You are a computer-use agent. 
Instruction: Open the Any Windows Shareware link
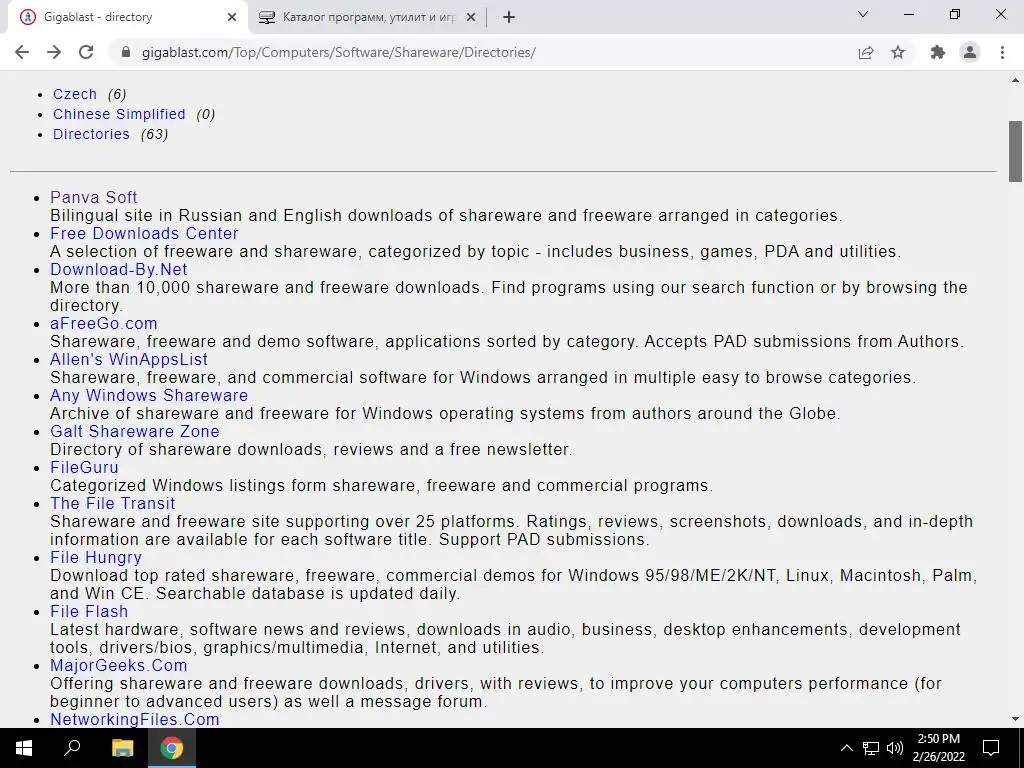[x=149, y=395]
